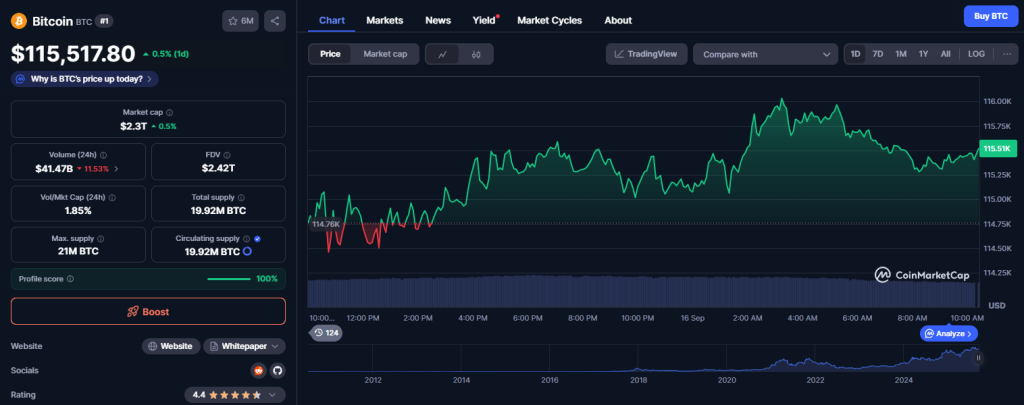Select the 7D time range
1024x405 pixels.
click(x=878, y=54)
